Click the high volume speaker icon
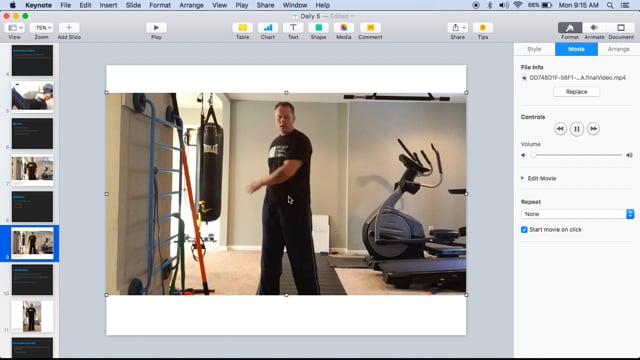Image resolution: width=640 pixels, height=360 pixels. 629,155
